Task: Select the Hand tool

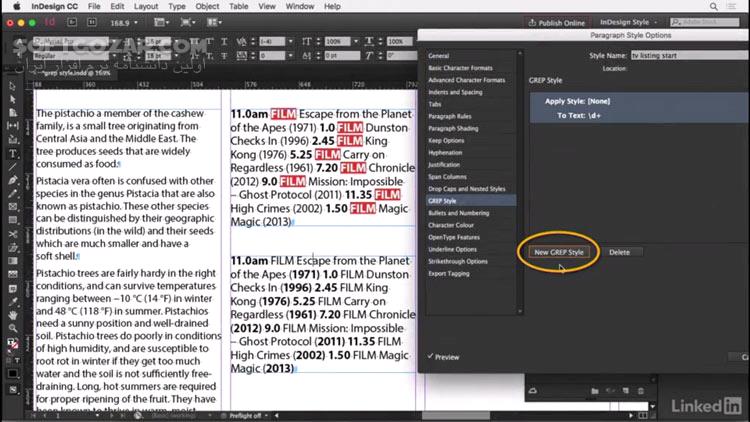Action: pos(12,315)
